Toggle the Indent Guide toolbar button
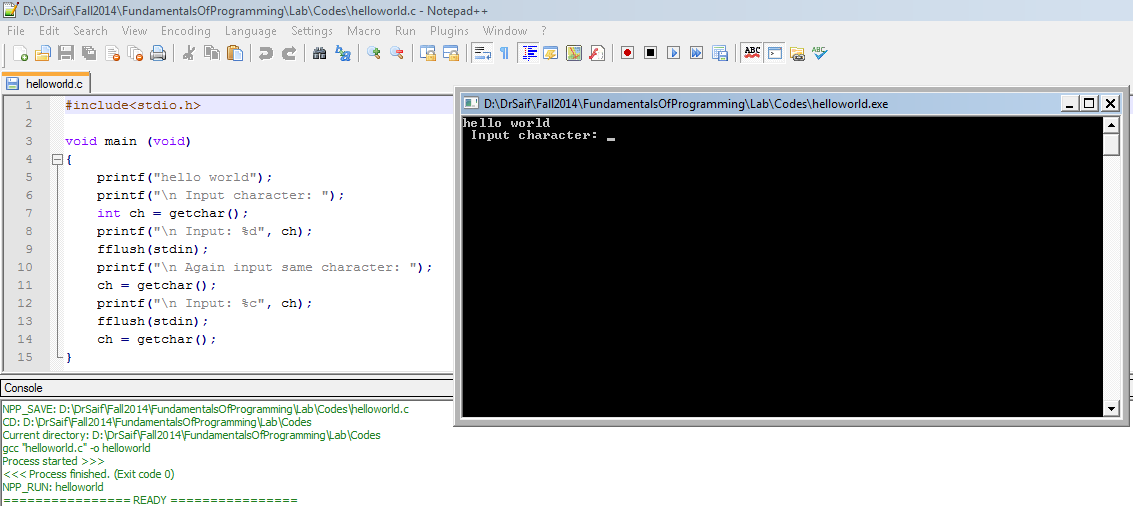The image size is (1133, 506). coord(529,53)
